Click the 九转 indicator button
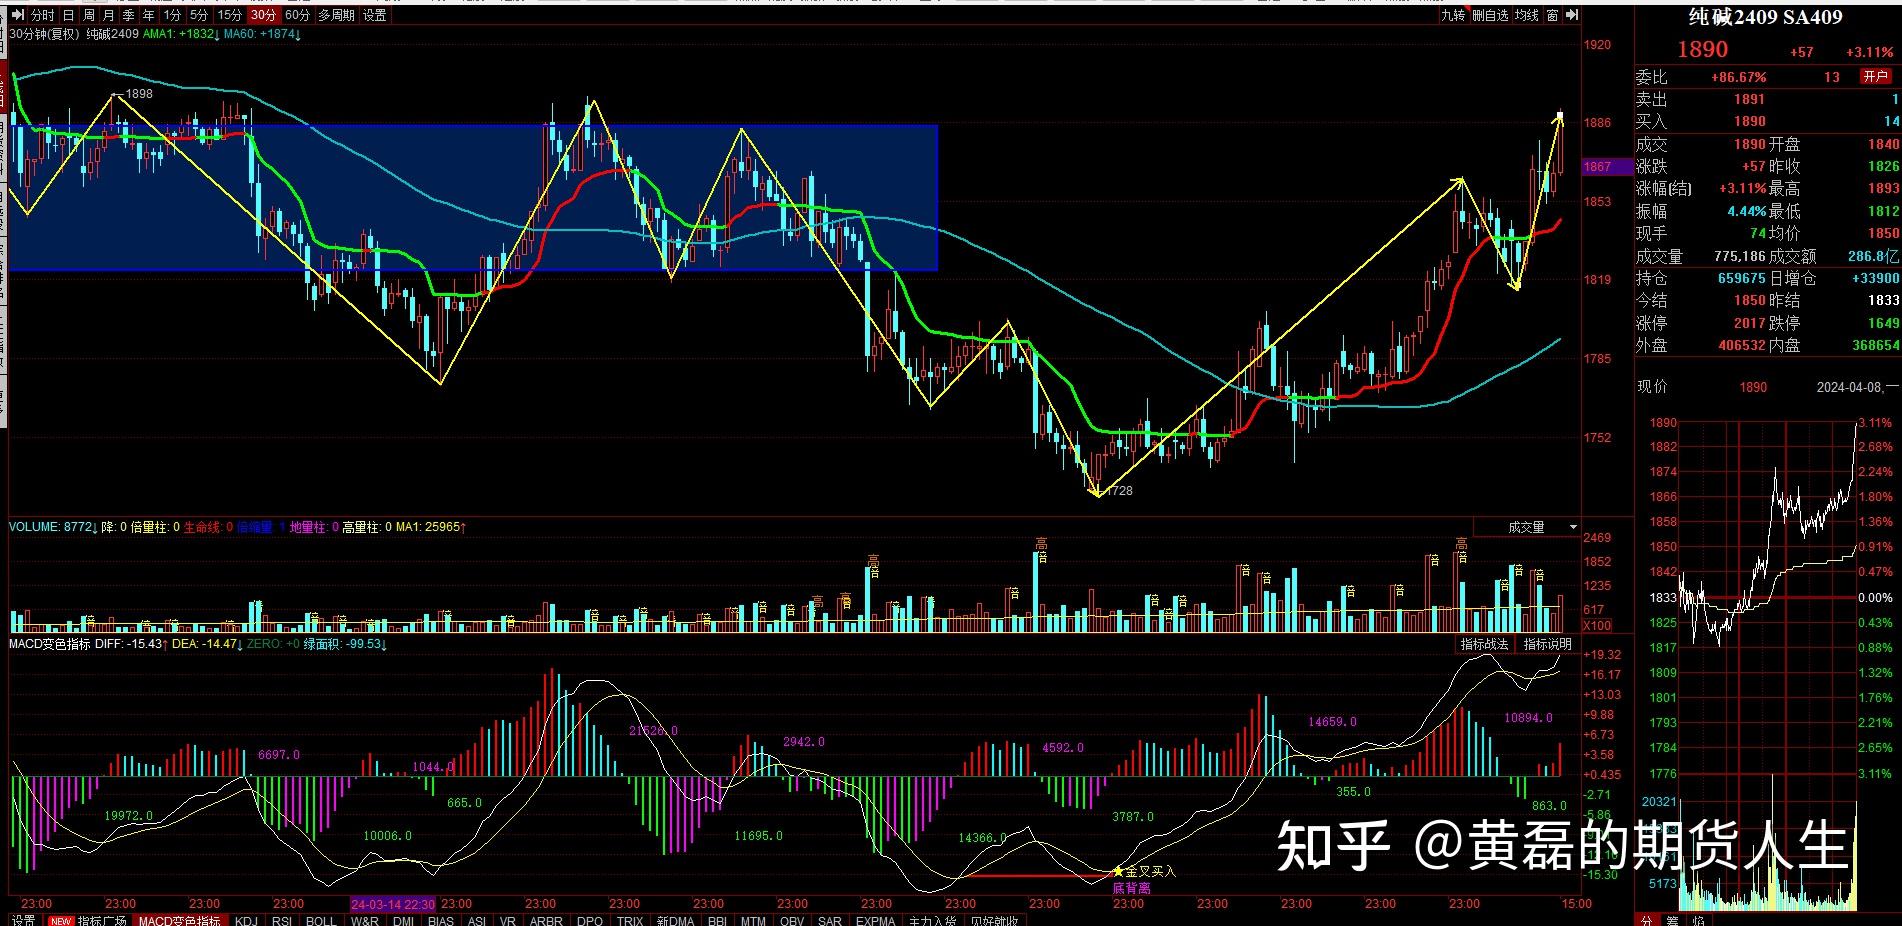 pyautogui.click(x=1454, y=15)
